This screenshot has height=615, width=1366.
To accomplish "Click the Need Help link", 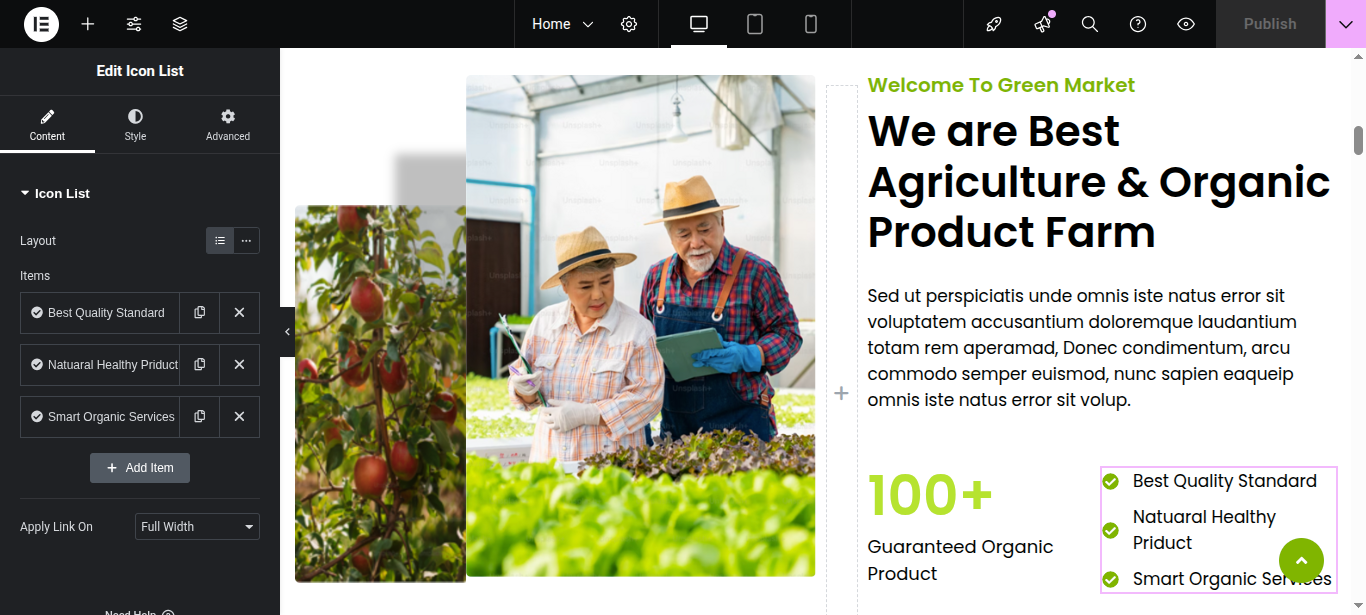I will 140,612.
